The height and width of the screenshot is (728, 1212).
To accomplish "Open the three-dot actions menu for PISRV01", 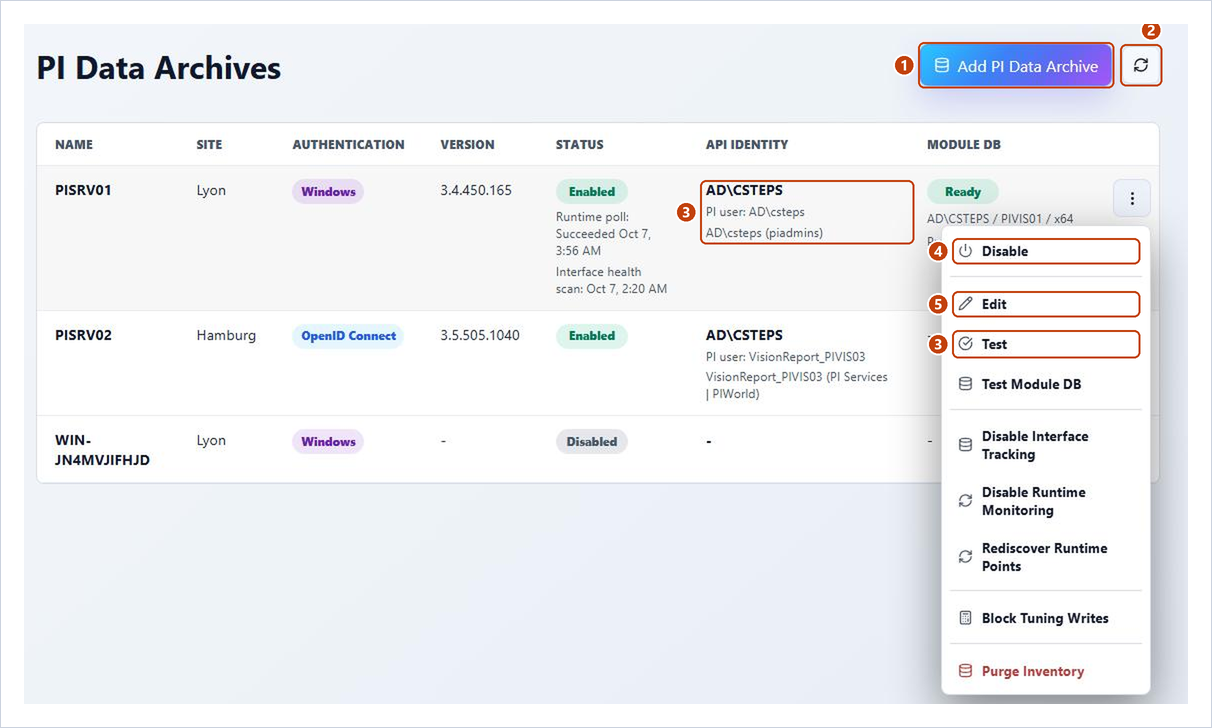I will 1132,199.
